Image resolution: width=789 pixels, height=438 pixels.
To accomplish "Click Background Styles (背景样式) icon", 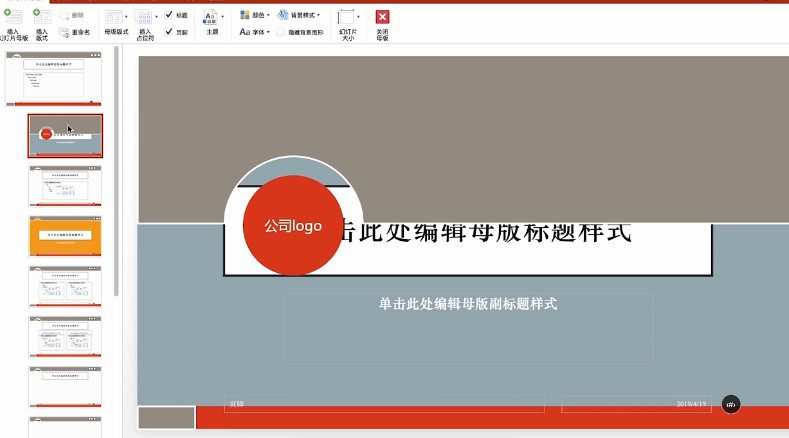I will point(283,15).
